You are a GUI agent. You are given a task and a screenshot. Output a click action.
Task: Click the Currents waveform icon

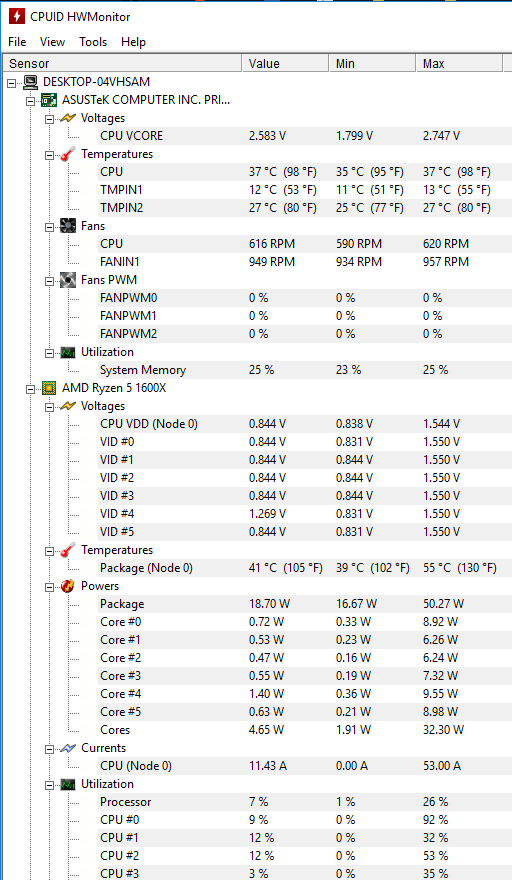(x=68, y=748)
